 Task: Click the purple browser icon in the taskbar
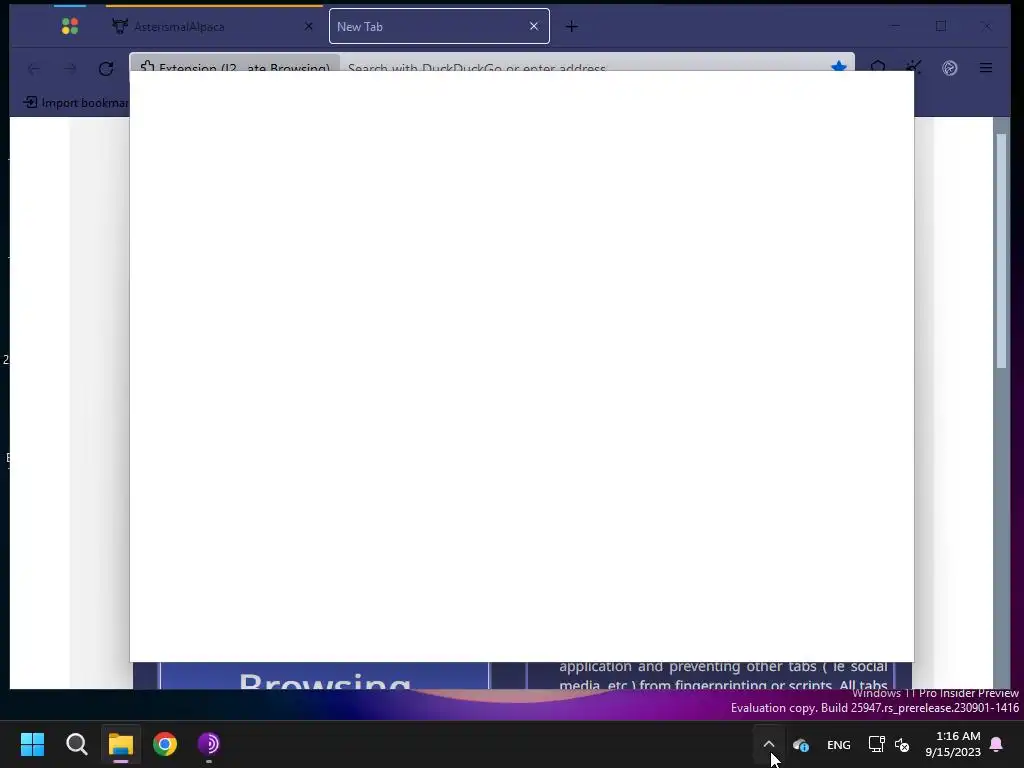(209, 744)
